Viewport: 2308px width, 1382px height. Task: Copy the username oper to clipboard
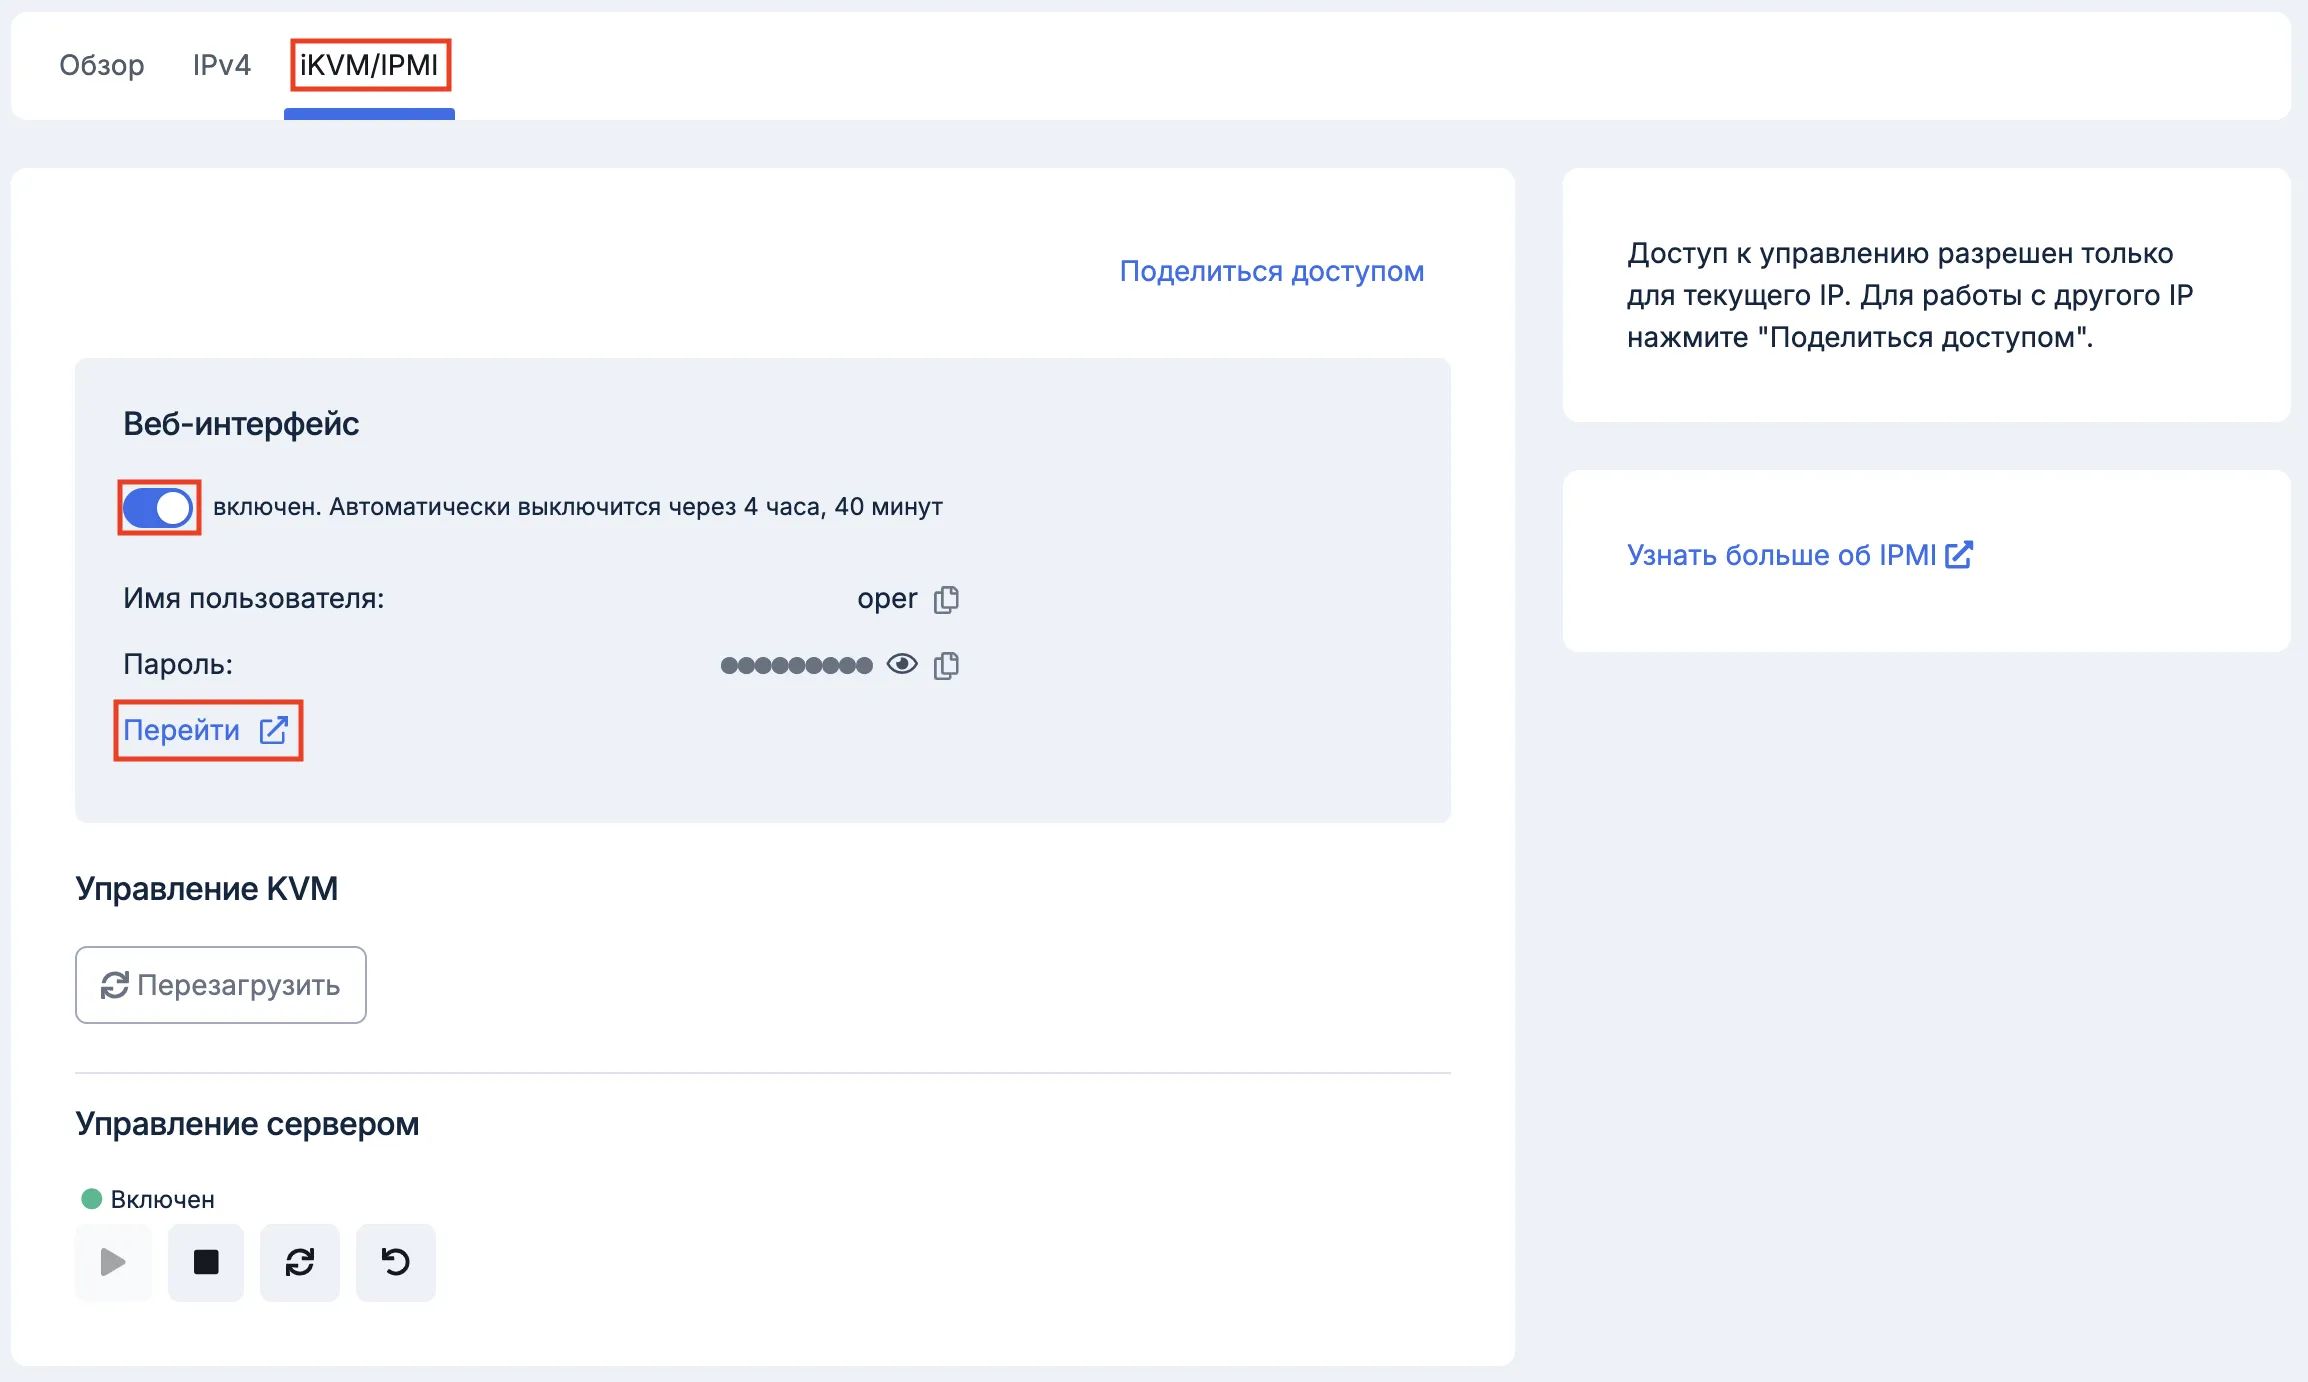946,599
